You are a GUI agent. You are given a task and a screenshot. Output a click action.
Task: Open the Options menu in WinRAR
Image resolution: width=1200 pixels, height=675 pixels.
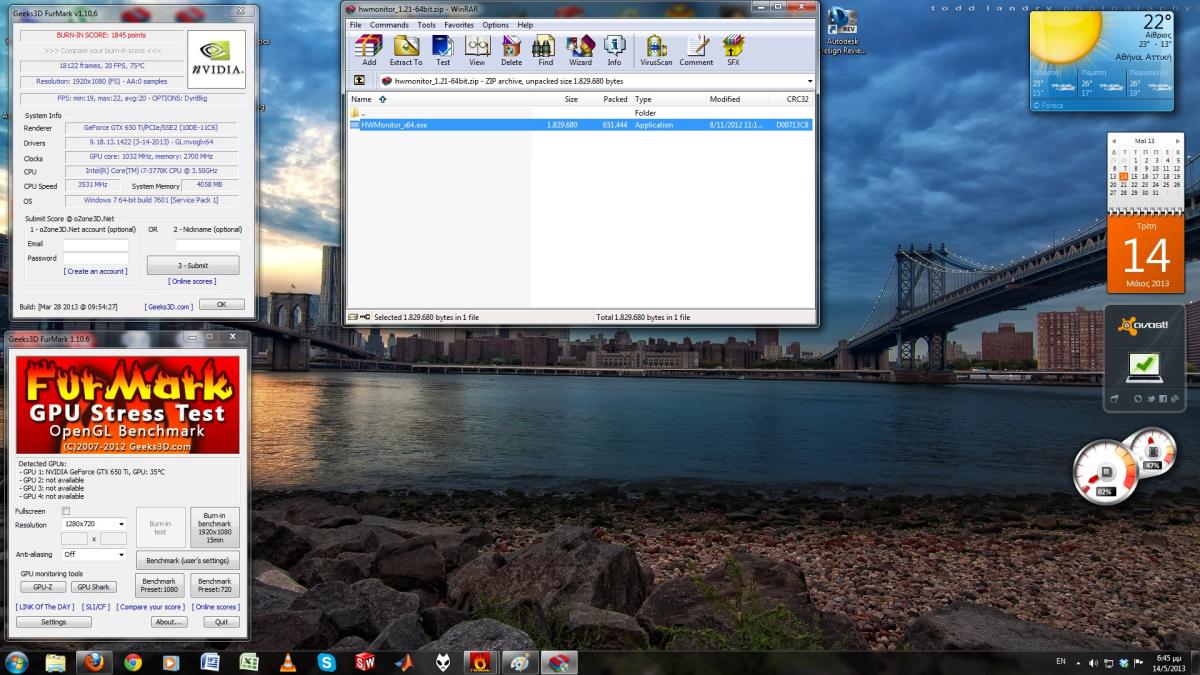click(496, 25)
